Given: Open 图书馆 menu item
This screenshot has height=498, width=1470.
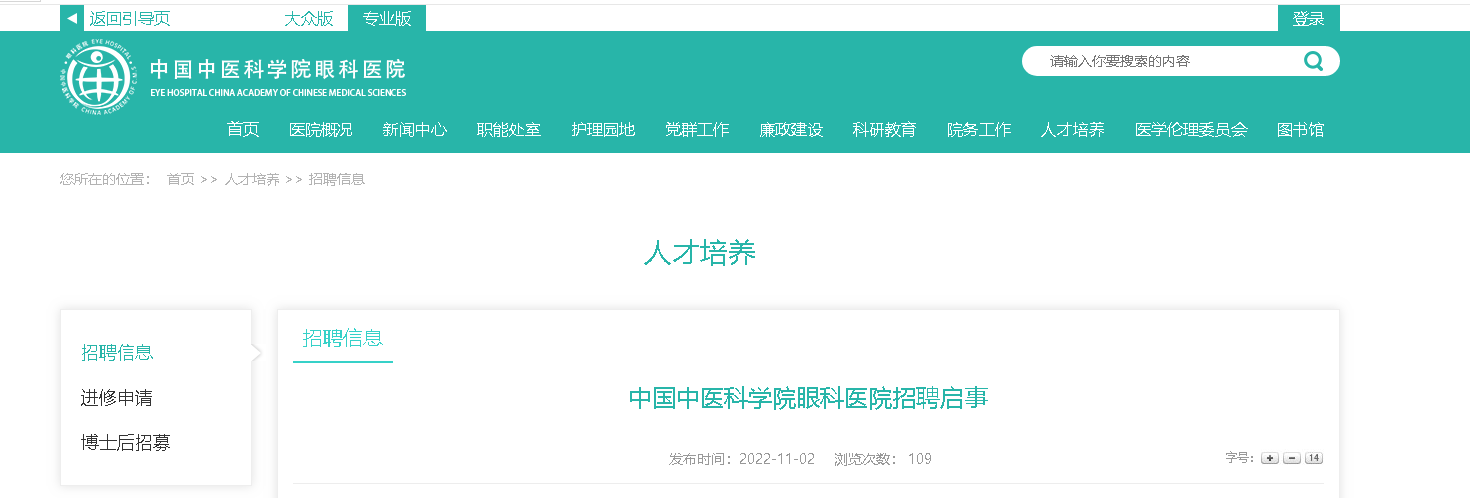Looking at the screenshot, I should 1301,130.
